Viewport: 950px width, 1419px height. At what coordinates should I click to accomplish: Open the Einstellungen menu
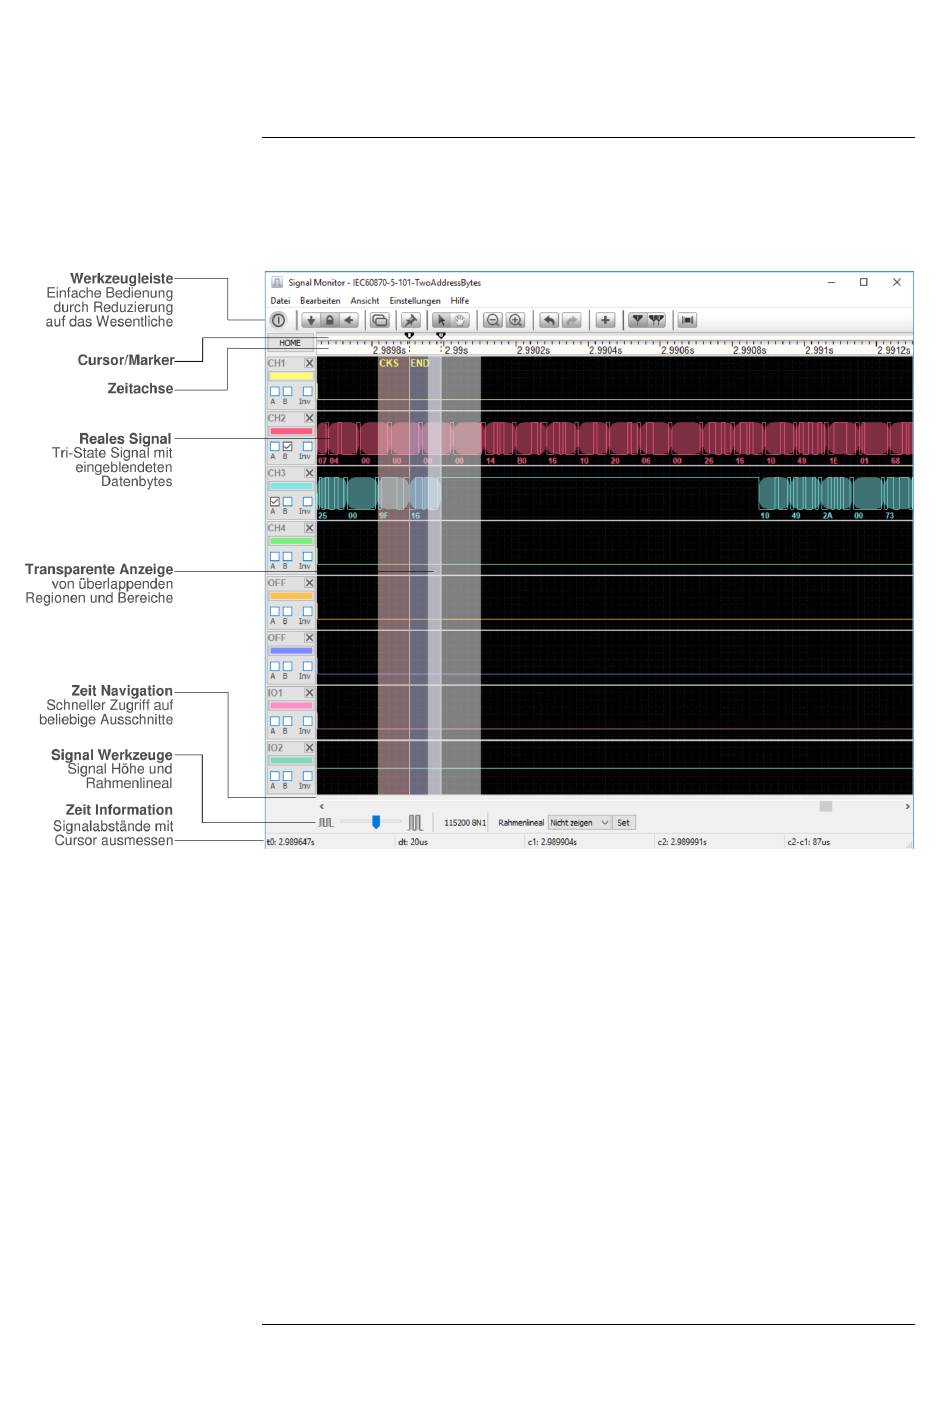(415, 300)
